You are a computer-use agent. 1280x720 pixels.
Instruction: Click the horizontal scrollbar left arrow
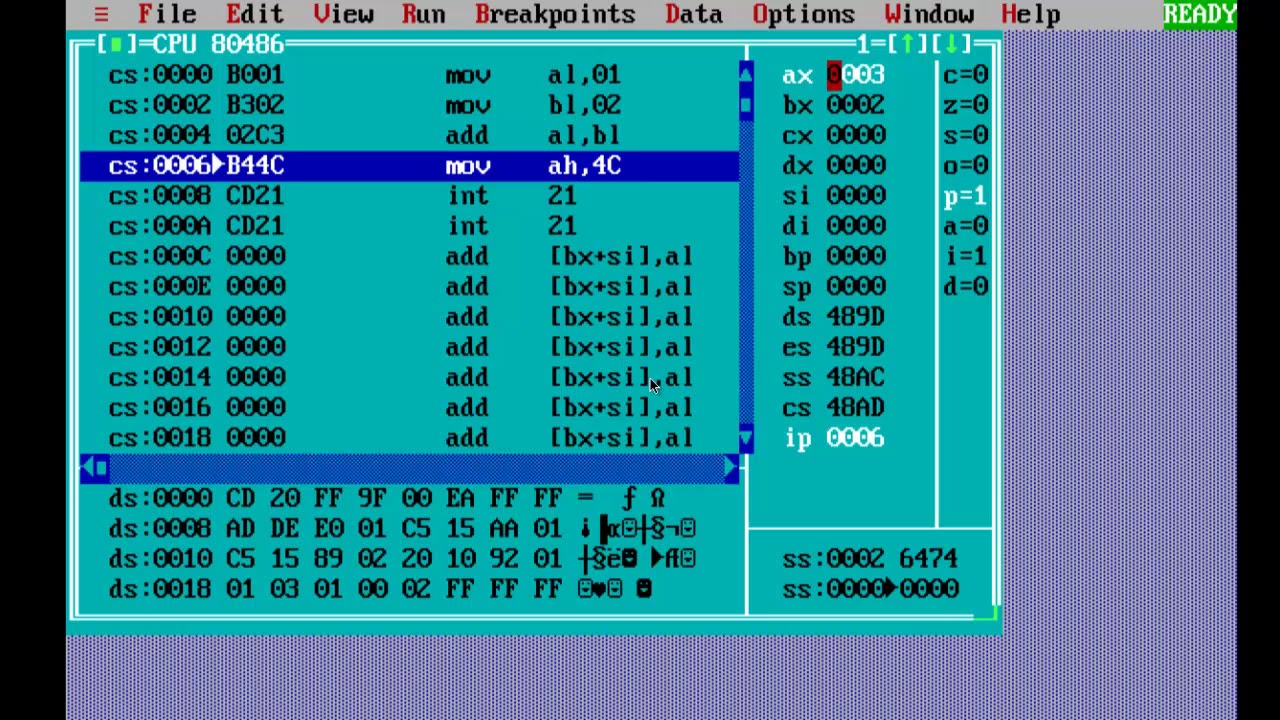coord(87,467)
